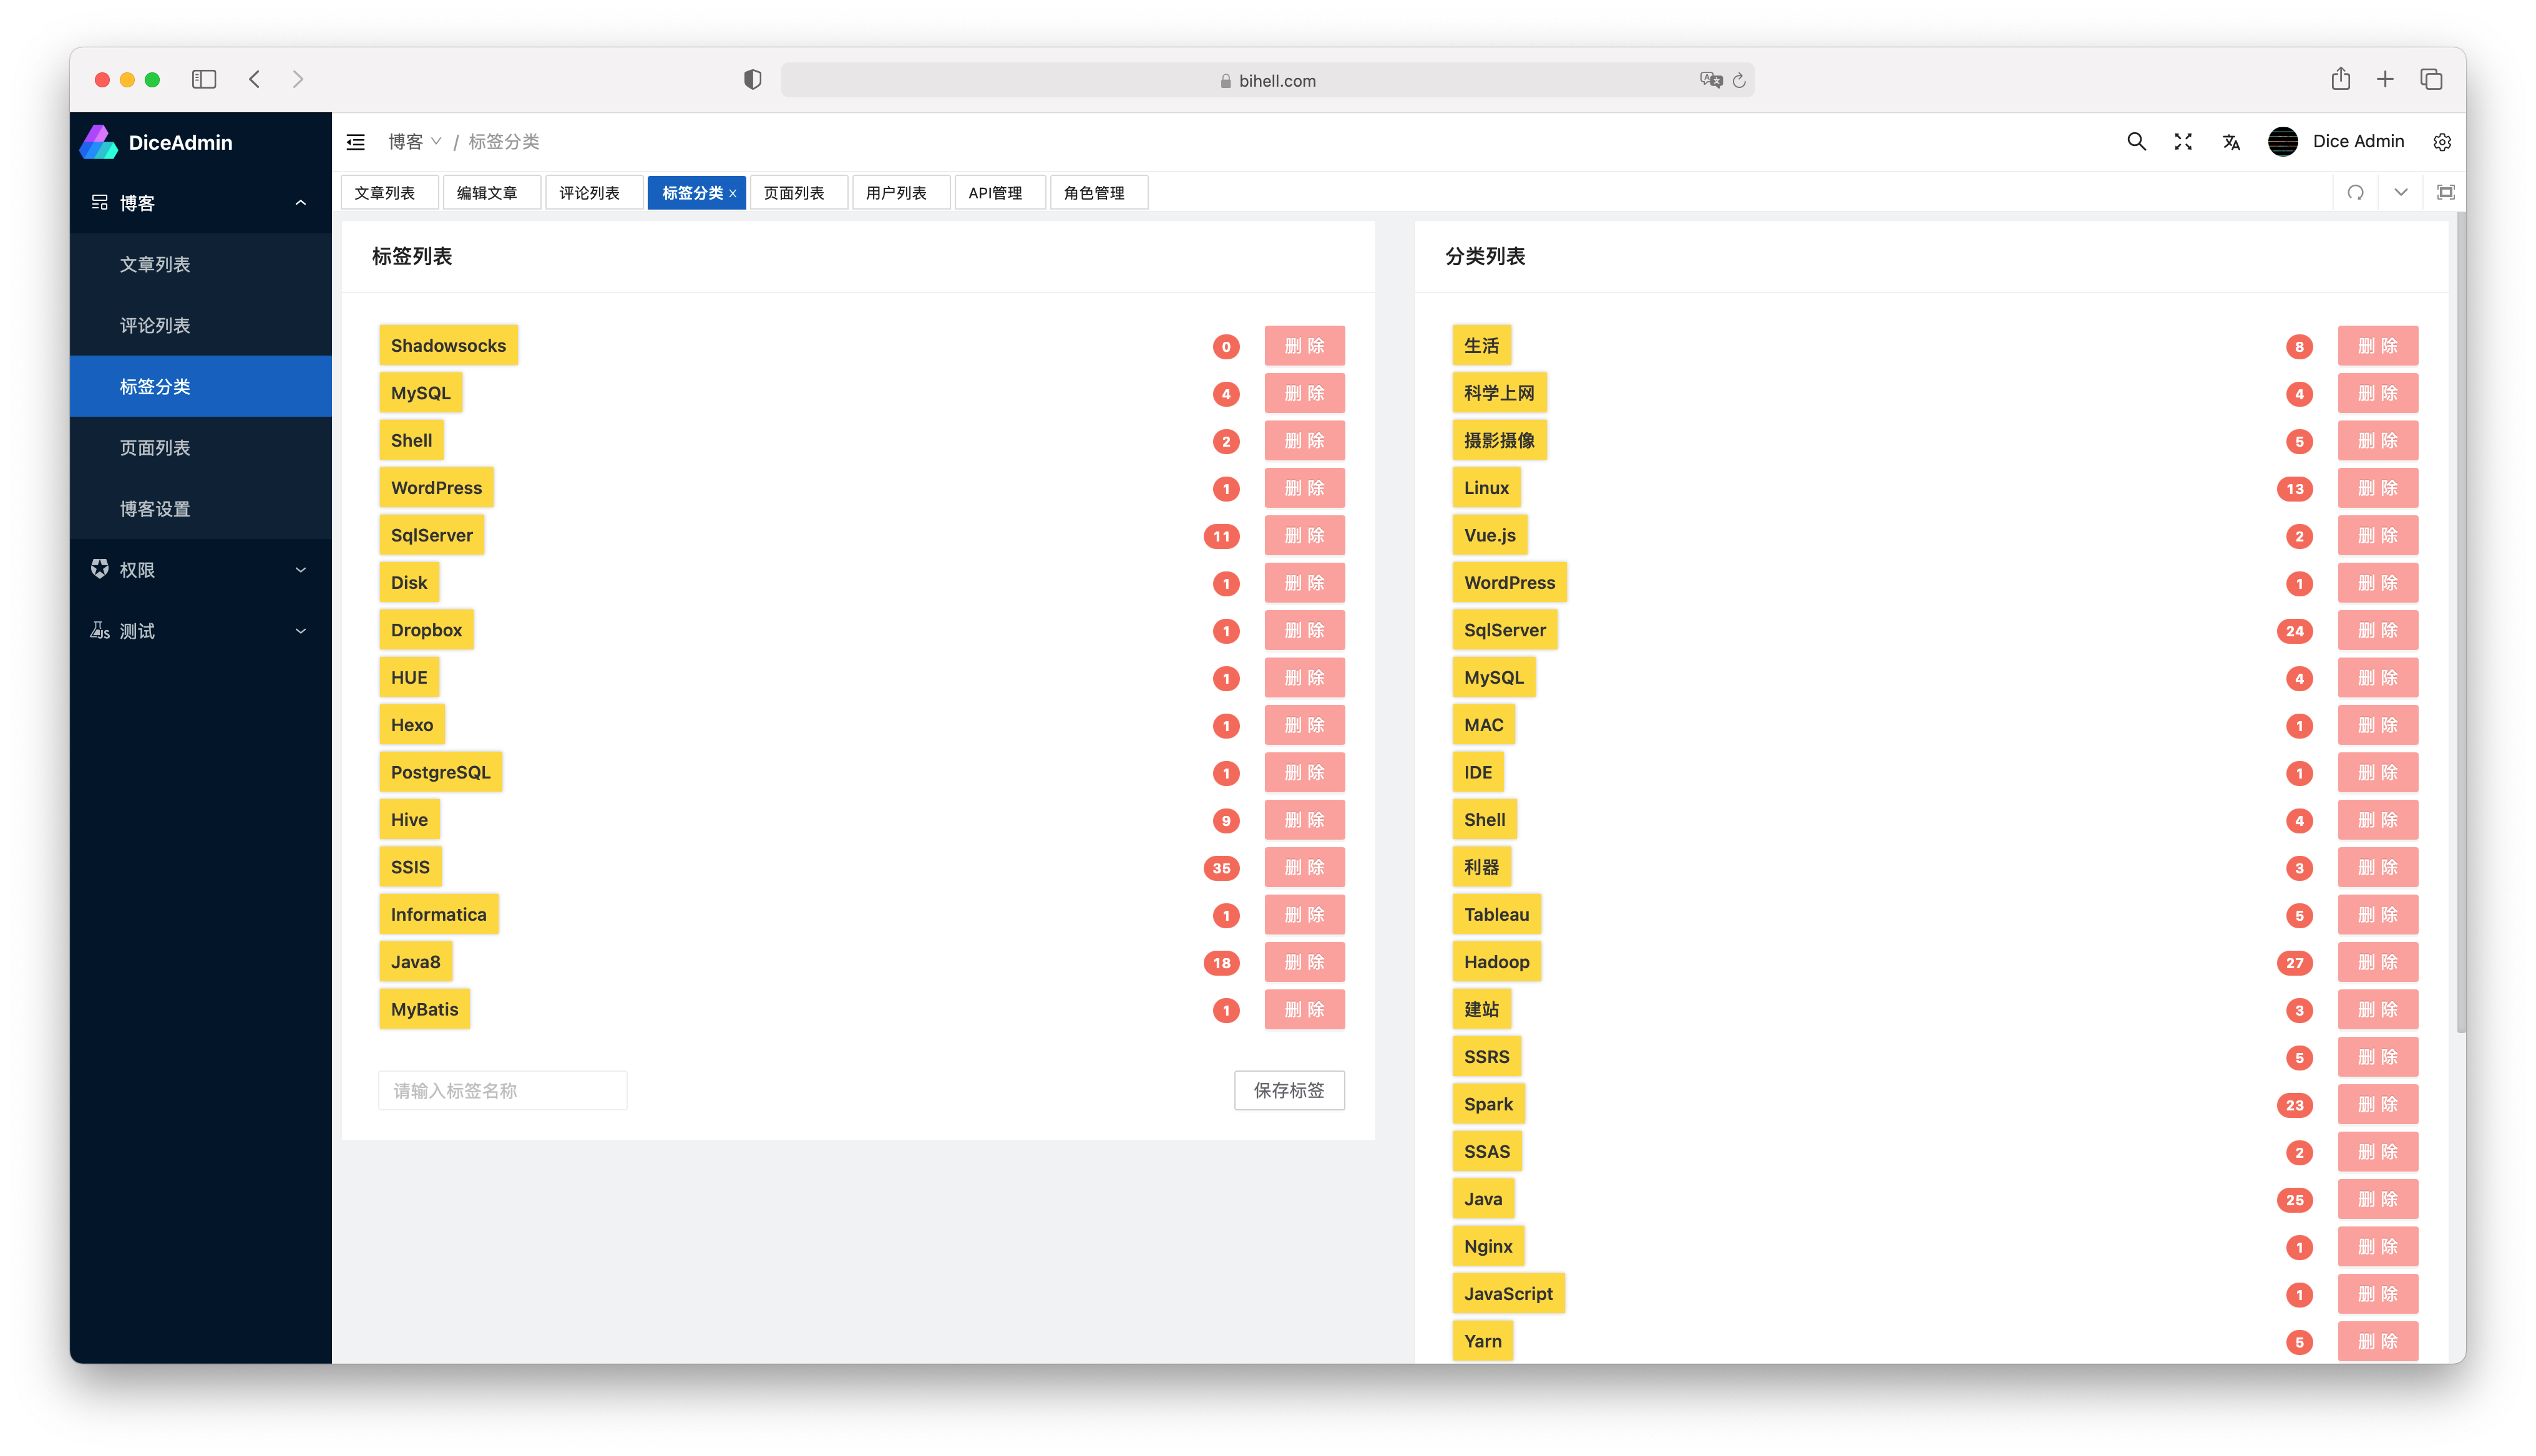Screen dimensions: 2536x1456
Task: Open the tab actions dropdown chevron
Action: (x=2401, y=192)
